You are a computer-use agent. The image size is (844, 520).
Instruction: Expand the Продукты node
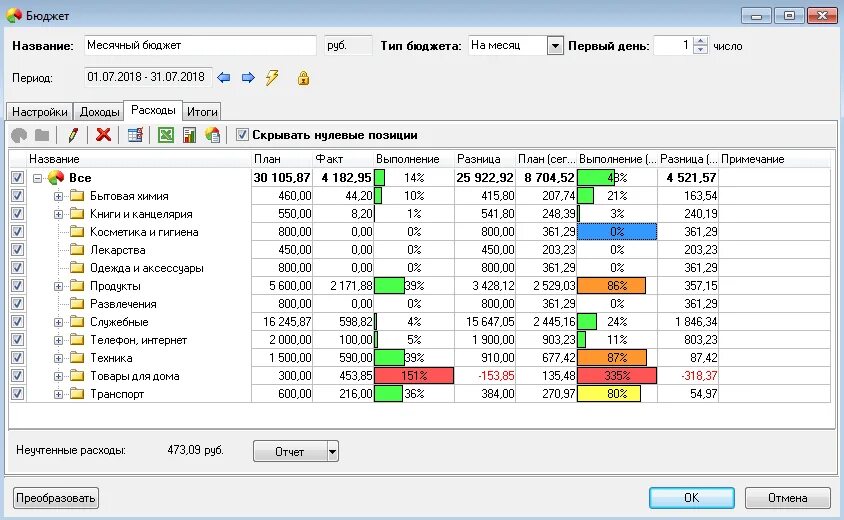(58, 286)
